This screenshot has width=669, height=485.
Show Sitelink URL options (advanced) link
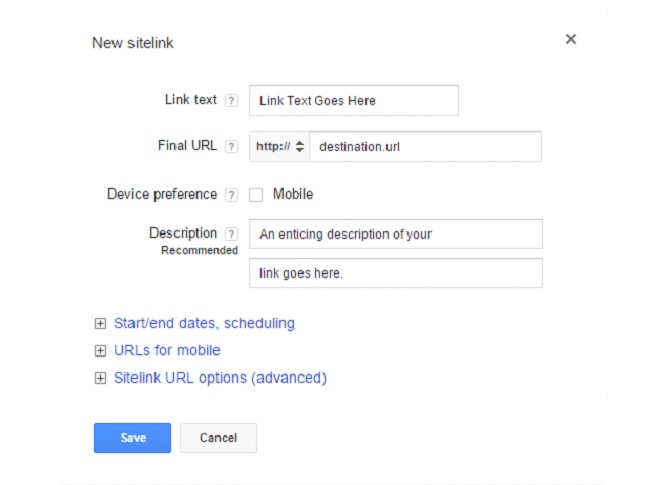pos(213,378)
